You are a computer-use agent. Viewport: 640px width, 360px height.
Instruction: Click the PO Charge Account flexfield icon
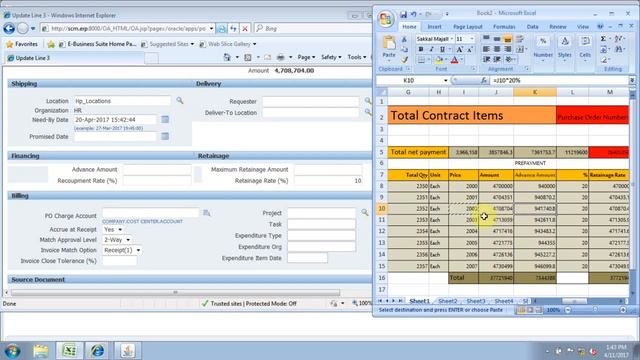207,213
